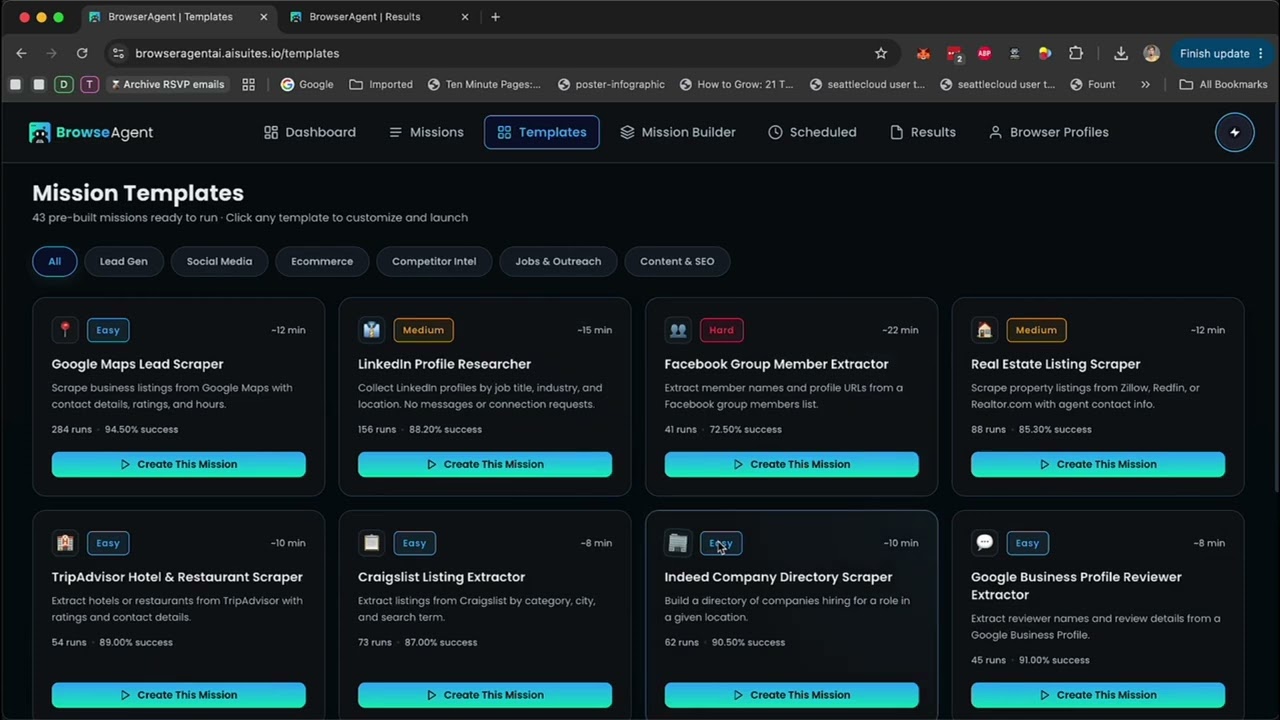Screen dimensions: 1280x720
Task: Open the Fount bookmark
Action: tap(1092, 84)
